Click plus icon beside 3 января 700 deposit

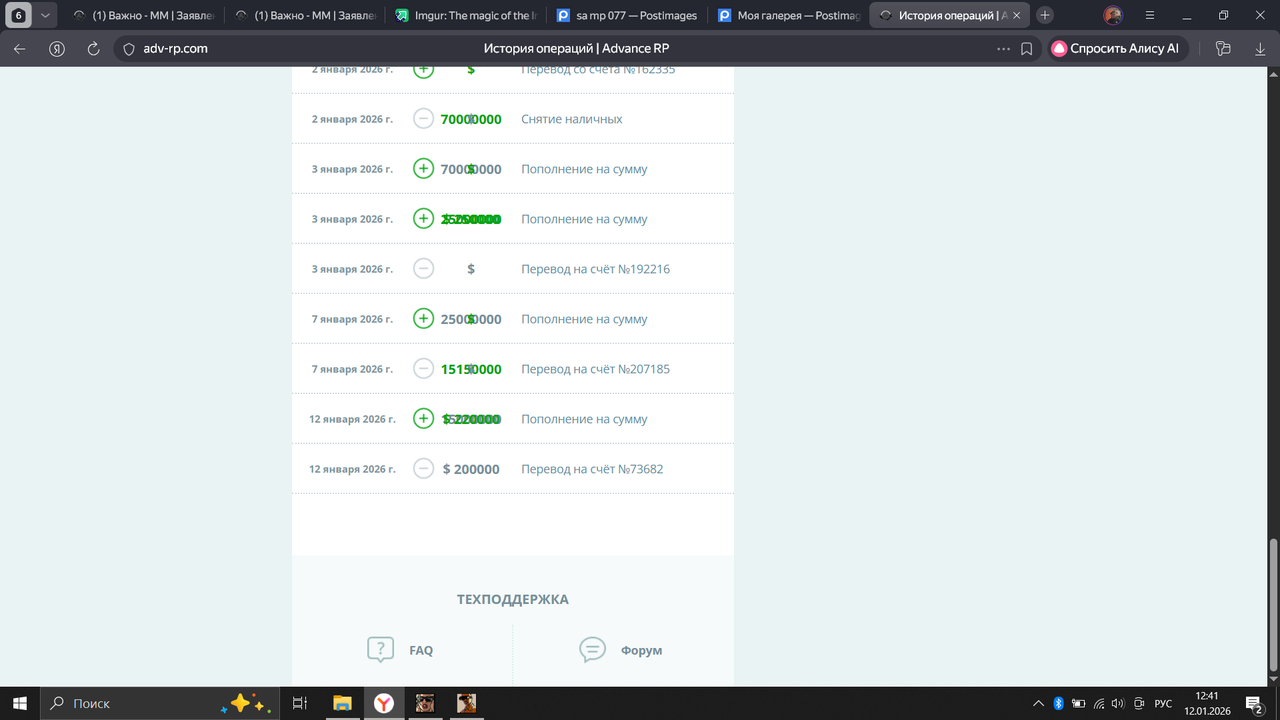pos(423,169)
